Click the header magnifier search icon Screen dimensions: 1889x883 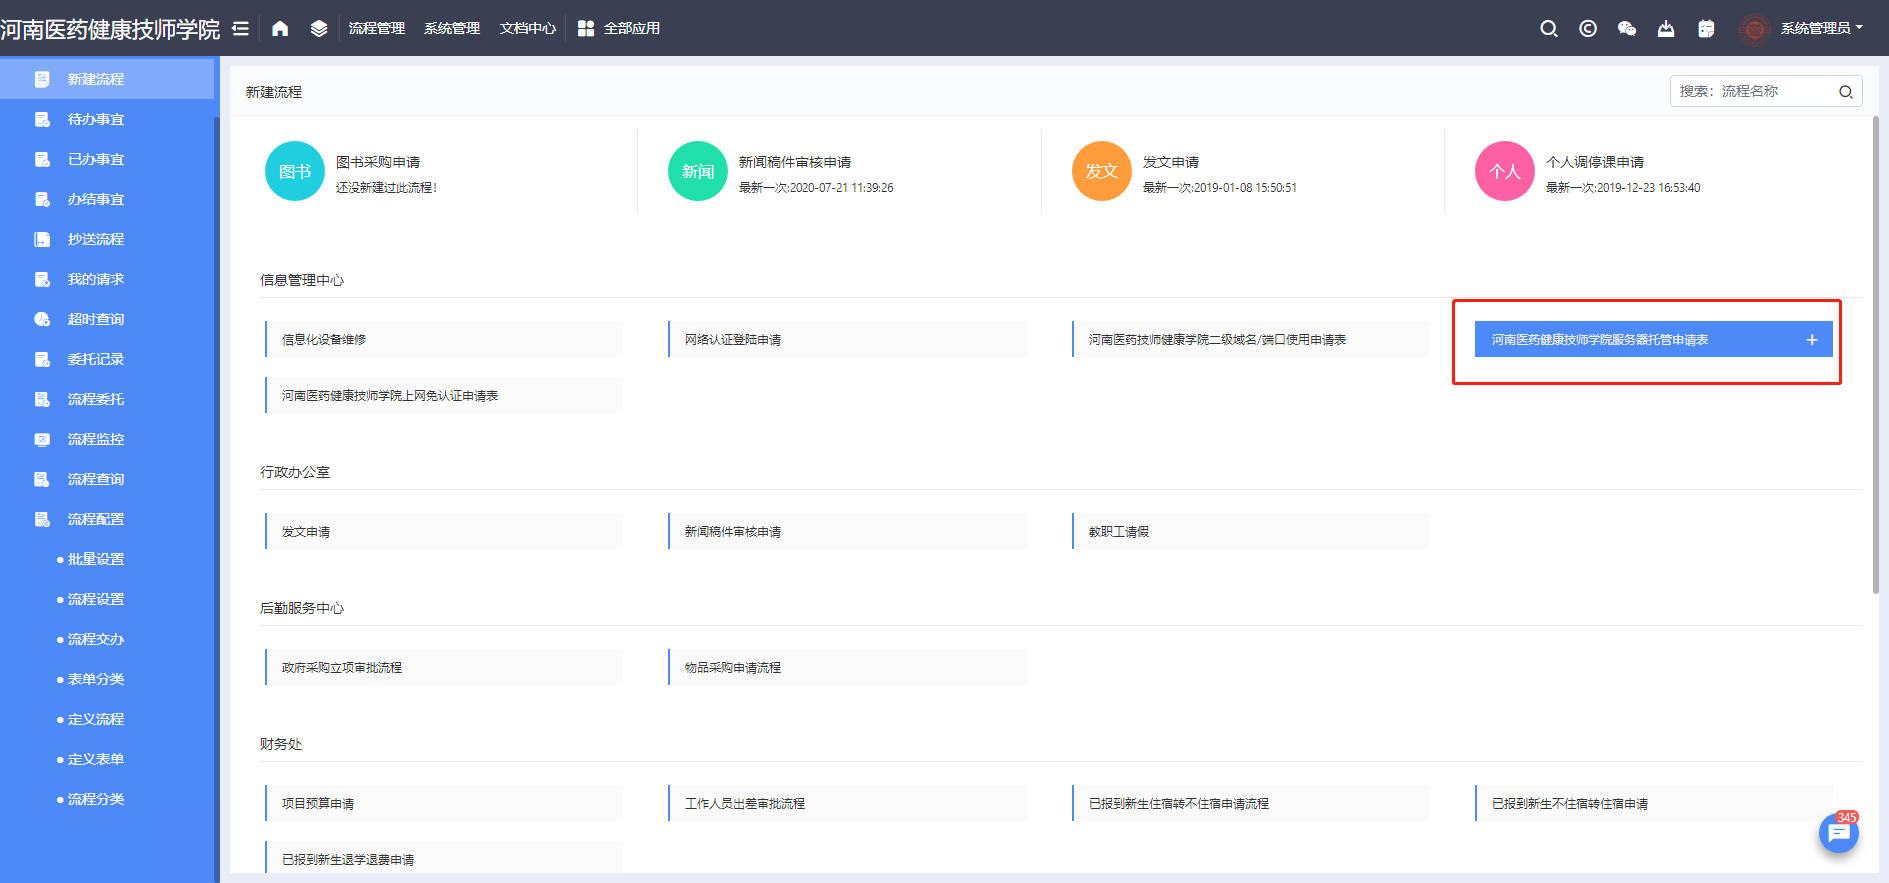1549,28
